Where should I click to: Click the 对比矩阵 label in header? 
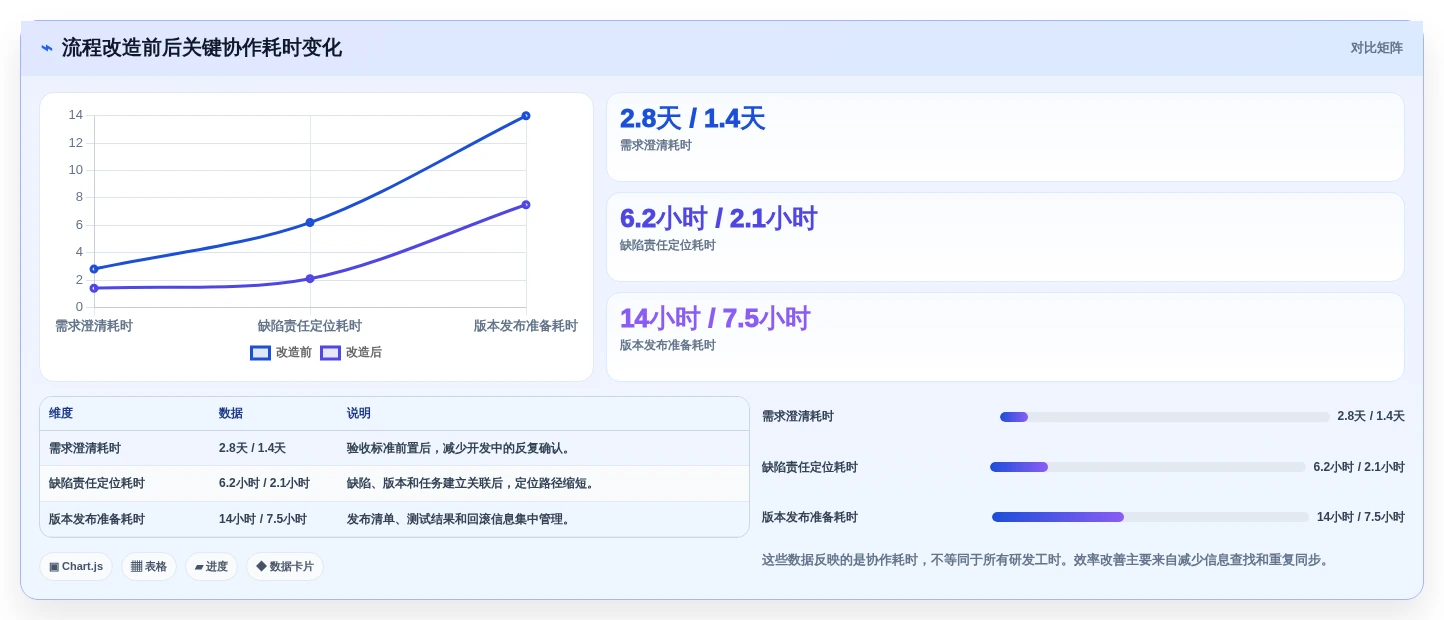tap(1376, 48)
